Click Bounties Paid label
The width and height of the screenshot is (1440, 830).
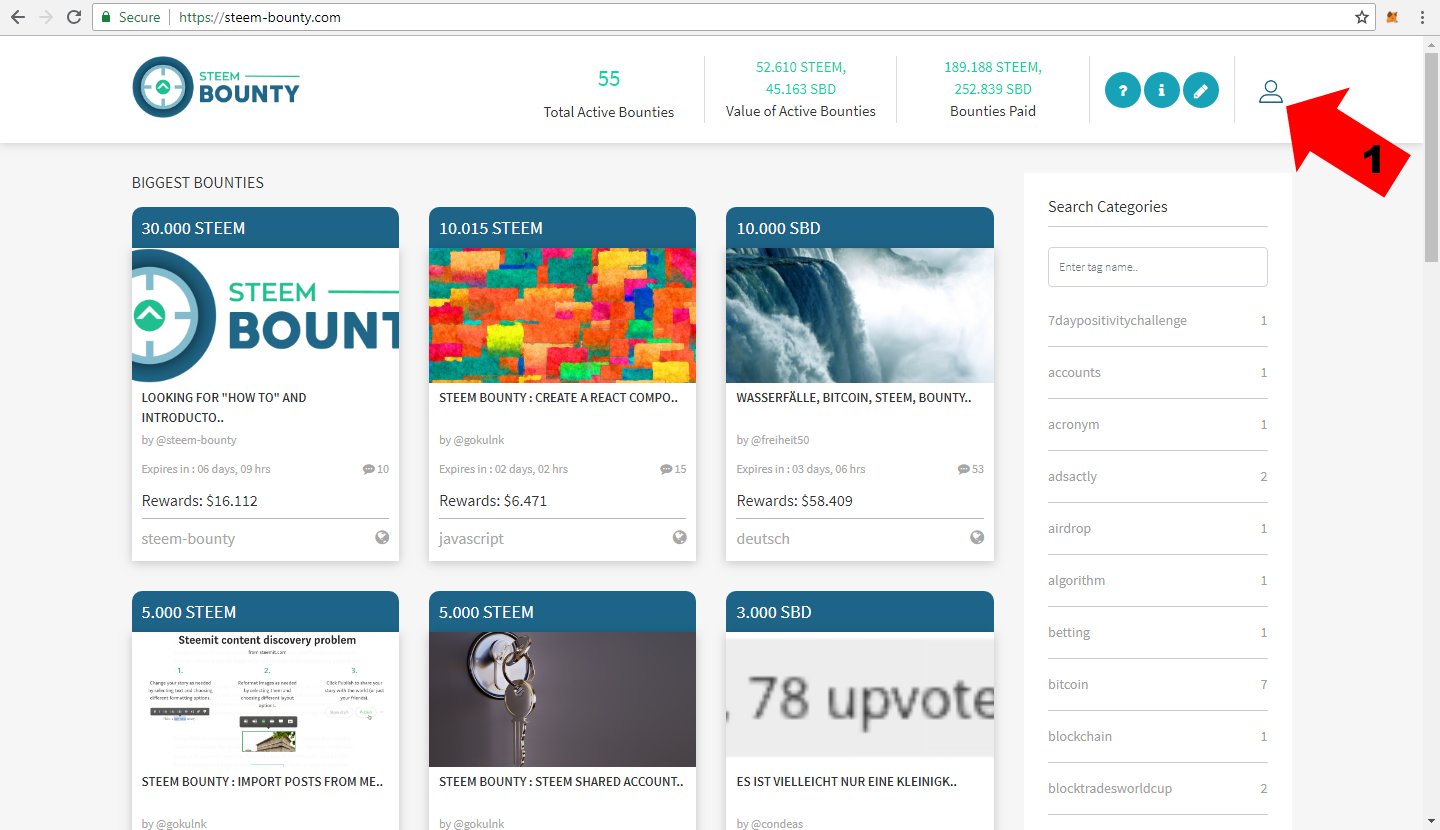click(992, 111)
